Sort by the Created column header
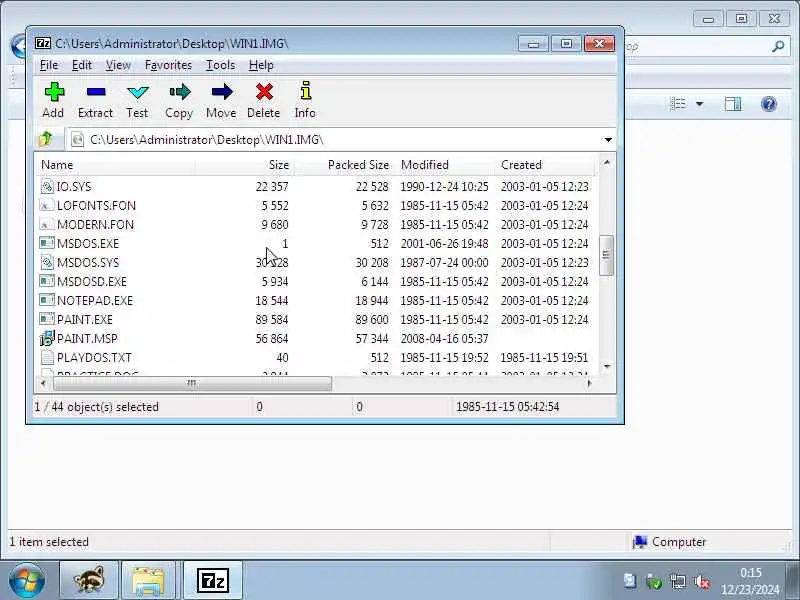Image resolution: width=800 pixels, height=600 pixels. (544, 165)
